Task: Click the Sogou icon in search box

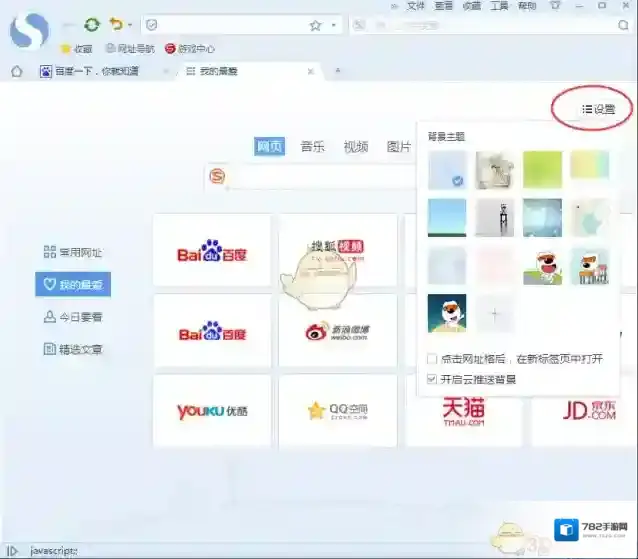Action: 217,177
